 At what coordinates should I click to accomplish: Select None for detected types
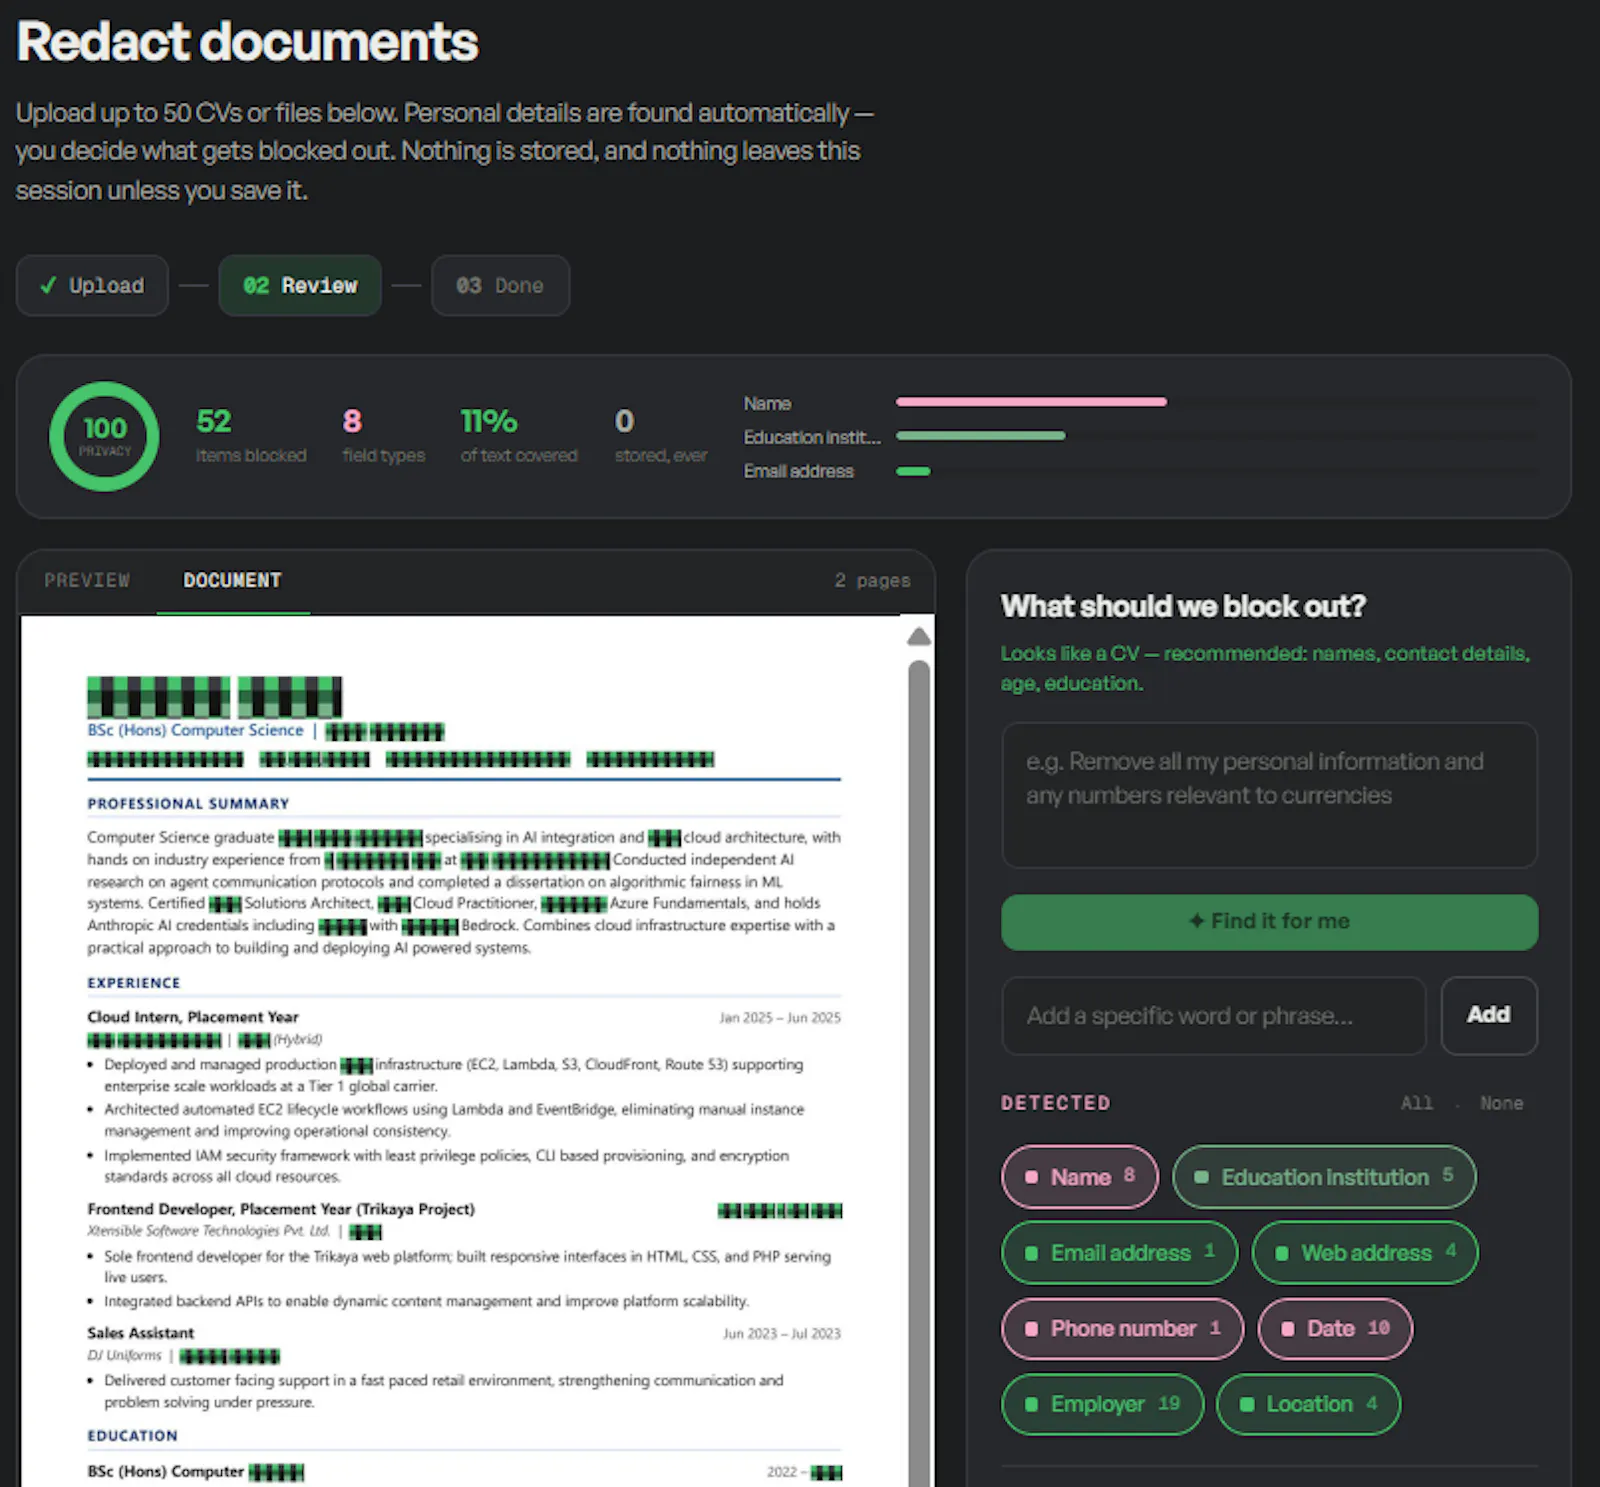click(x=1501, y=1103)
